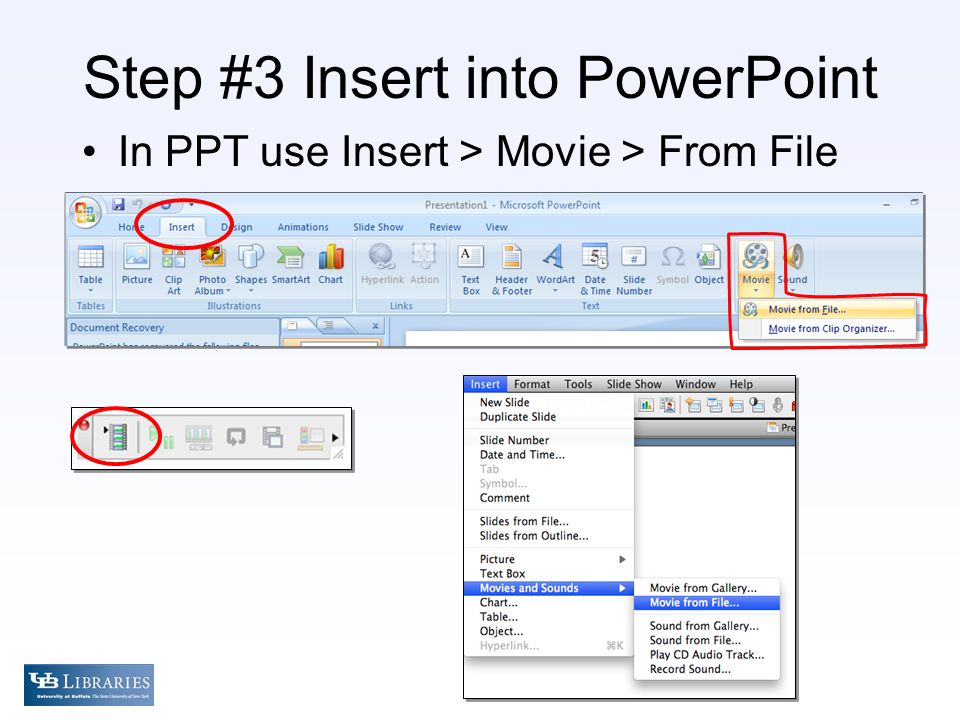Open the Slide Show menu in Mac menu bar
The height and width of the screenshot is (720, 960).
click(x=634, y=384)
